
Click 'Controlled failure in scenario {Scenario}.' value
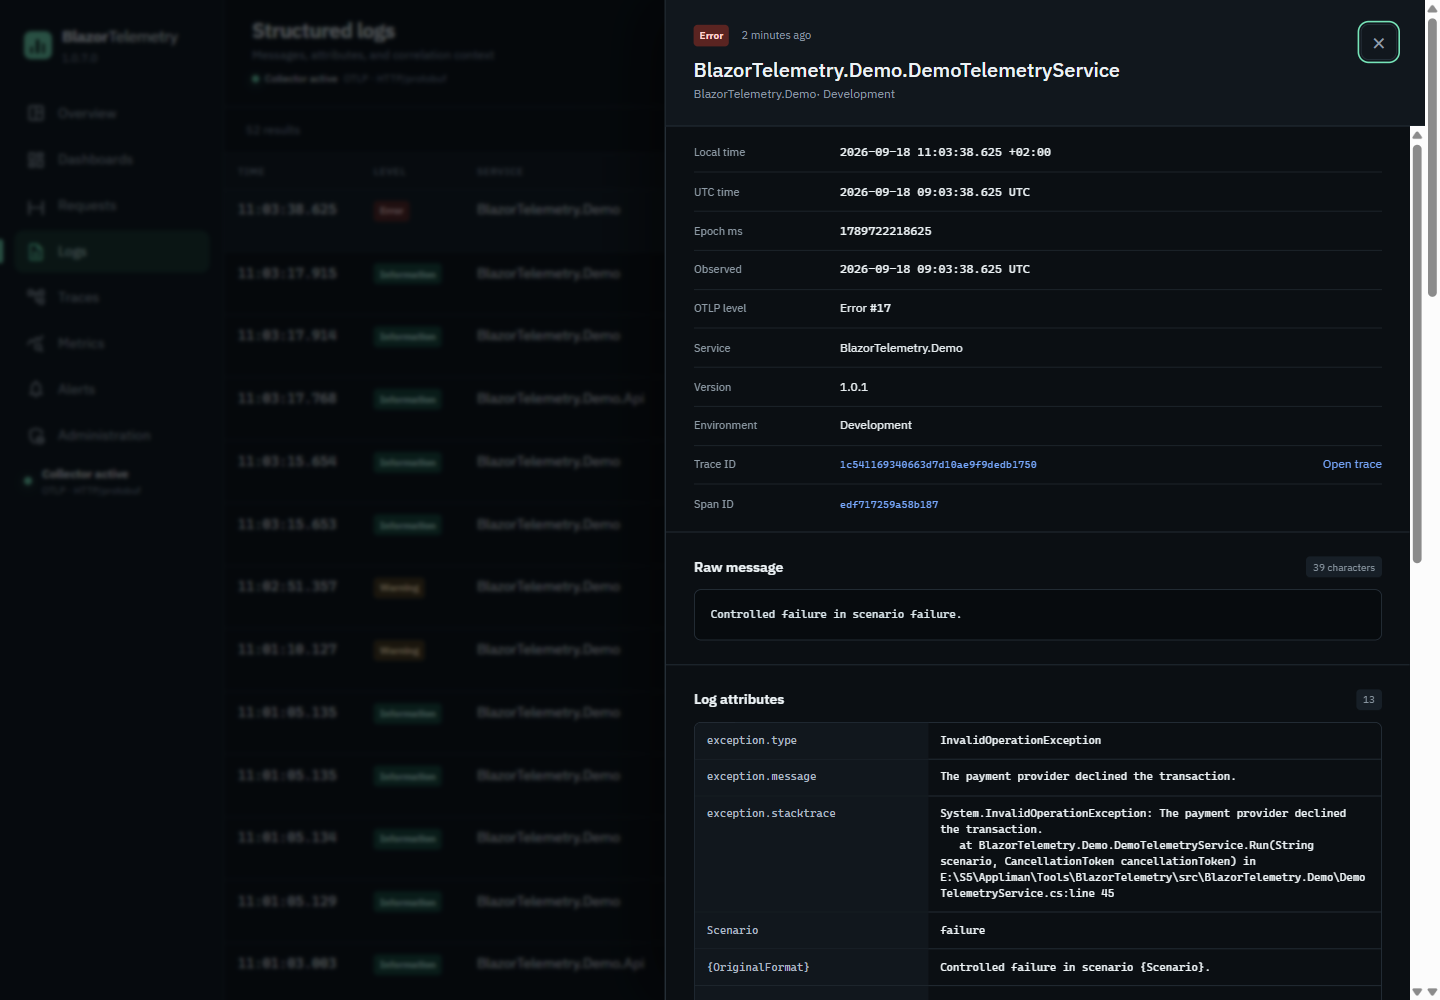click(1075, 968)
